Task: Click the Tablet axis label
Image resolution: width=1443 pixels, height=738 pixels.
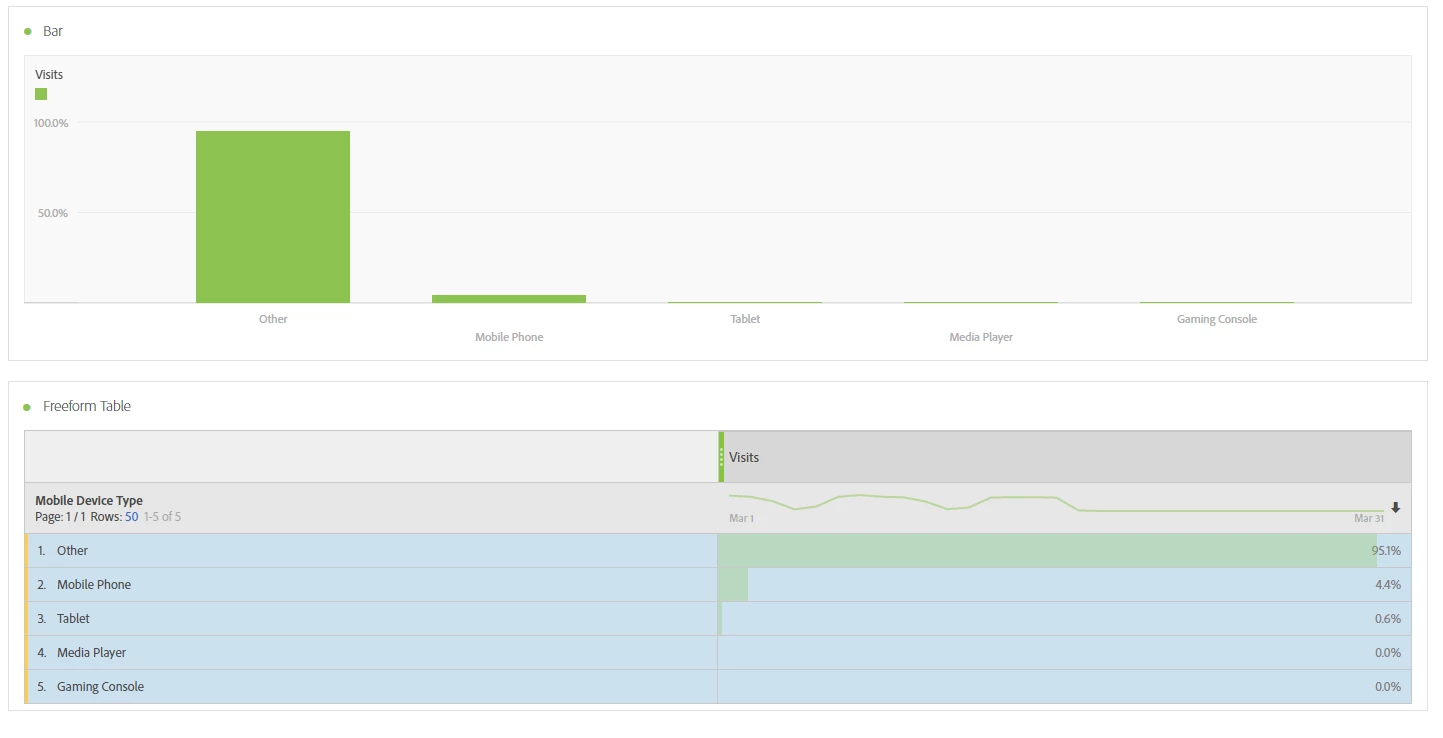Action: click(x=745, y=319)
